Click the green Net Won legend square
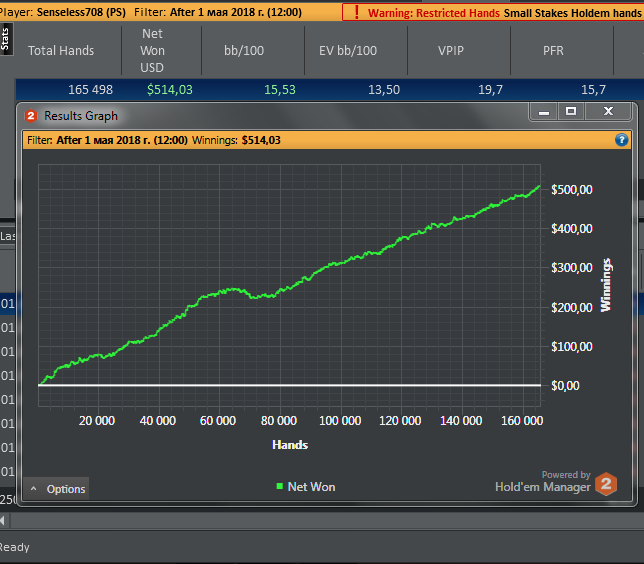The width and height of the screenshot is (644, 564). click(280, 486)
